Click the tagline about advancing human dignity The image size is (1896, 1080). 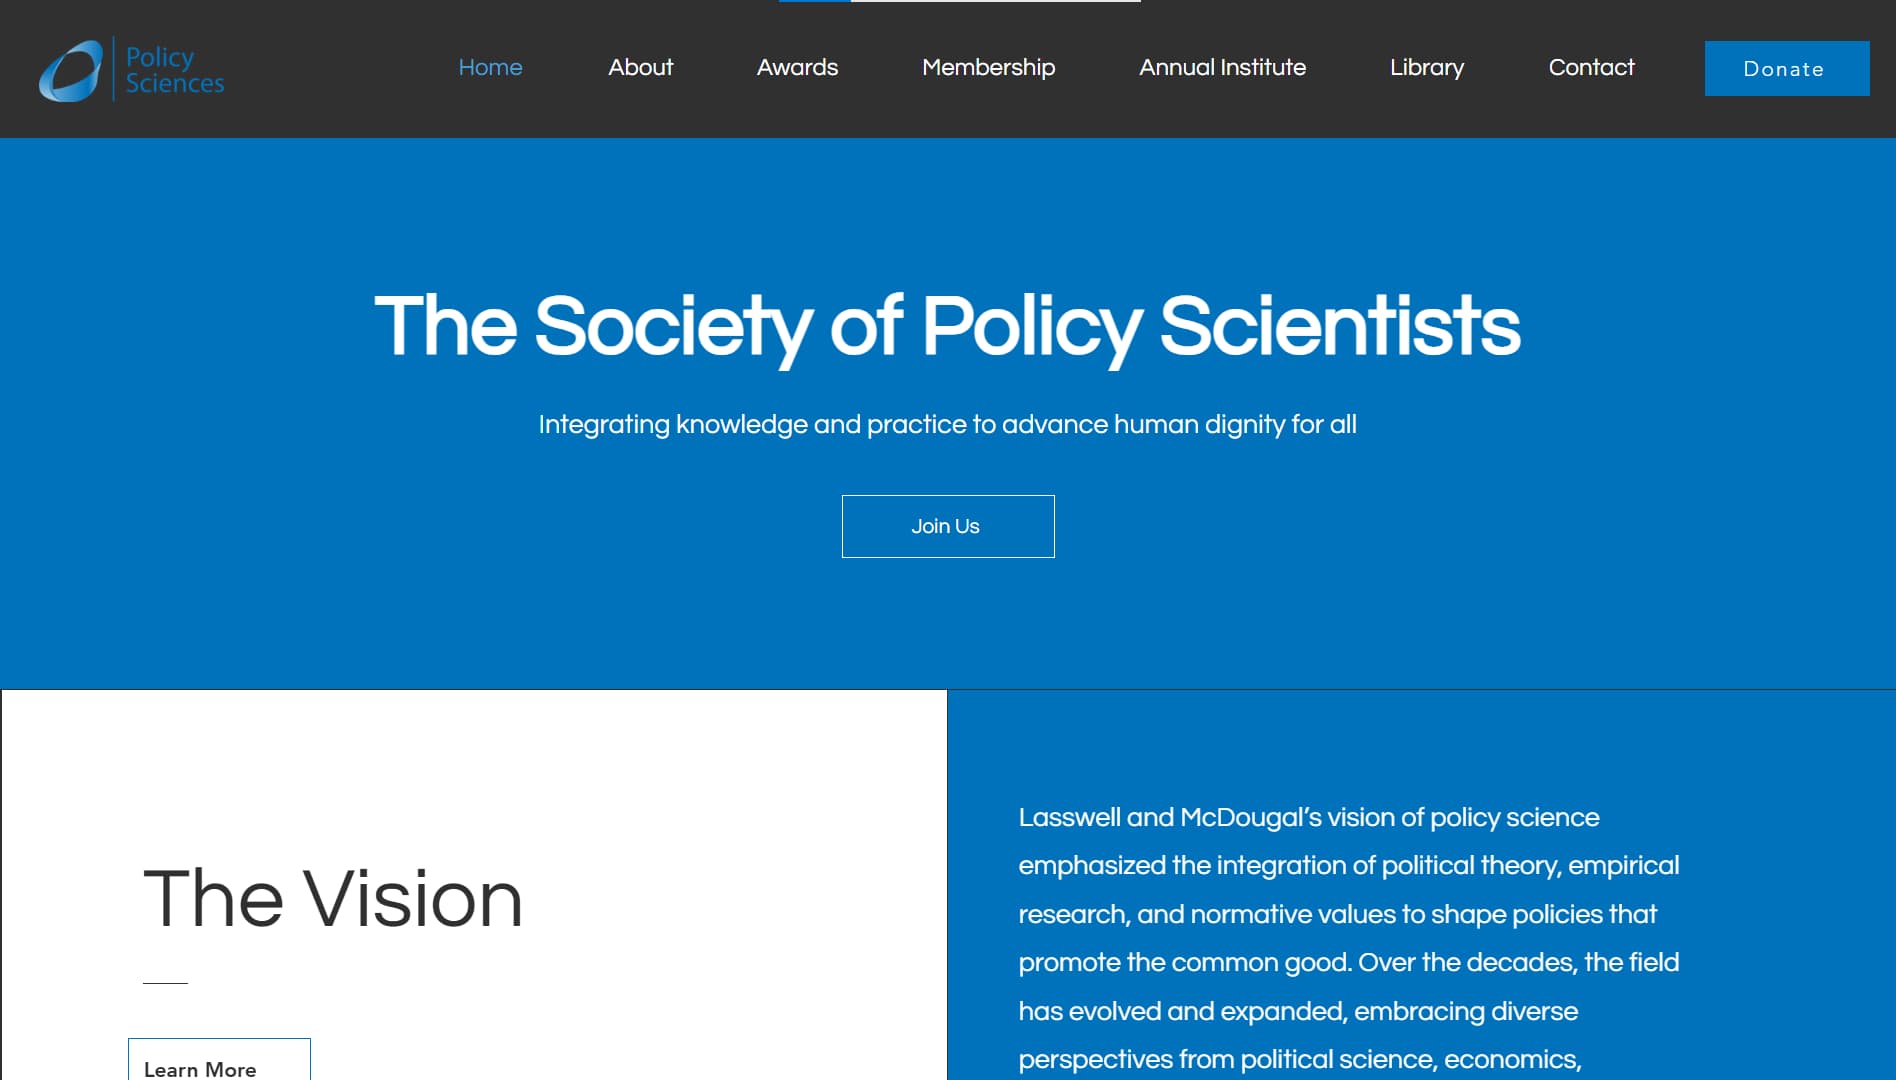(x=947, y=424)
